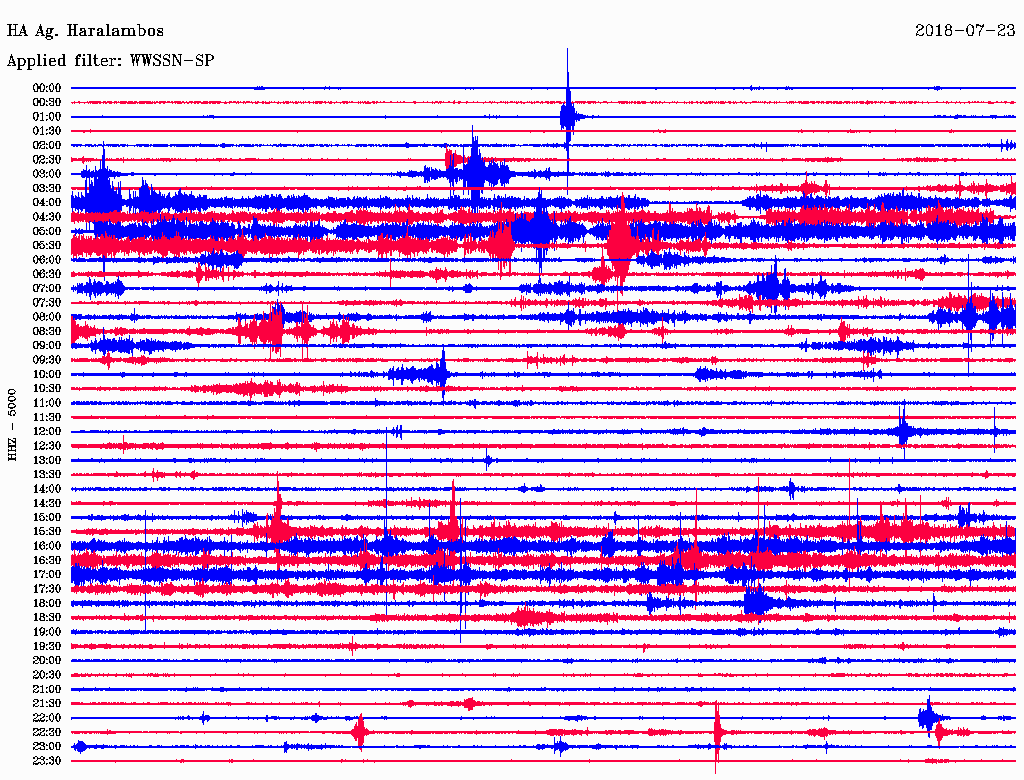This screenshot has height=780, width=1024.
Task: Select the 22:00 time label
Action: click(47, 718)
